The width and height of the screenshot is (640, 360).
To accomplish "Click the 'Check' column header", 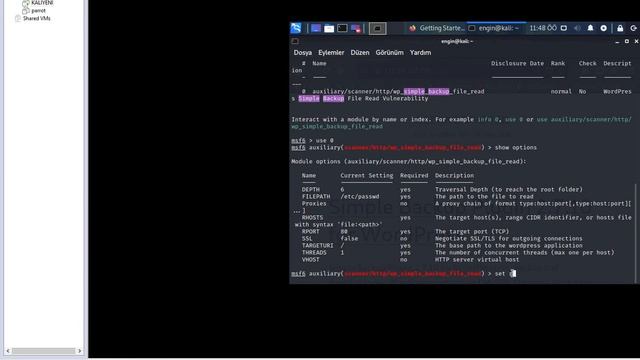I will click(587, 63).
